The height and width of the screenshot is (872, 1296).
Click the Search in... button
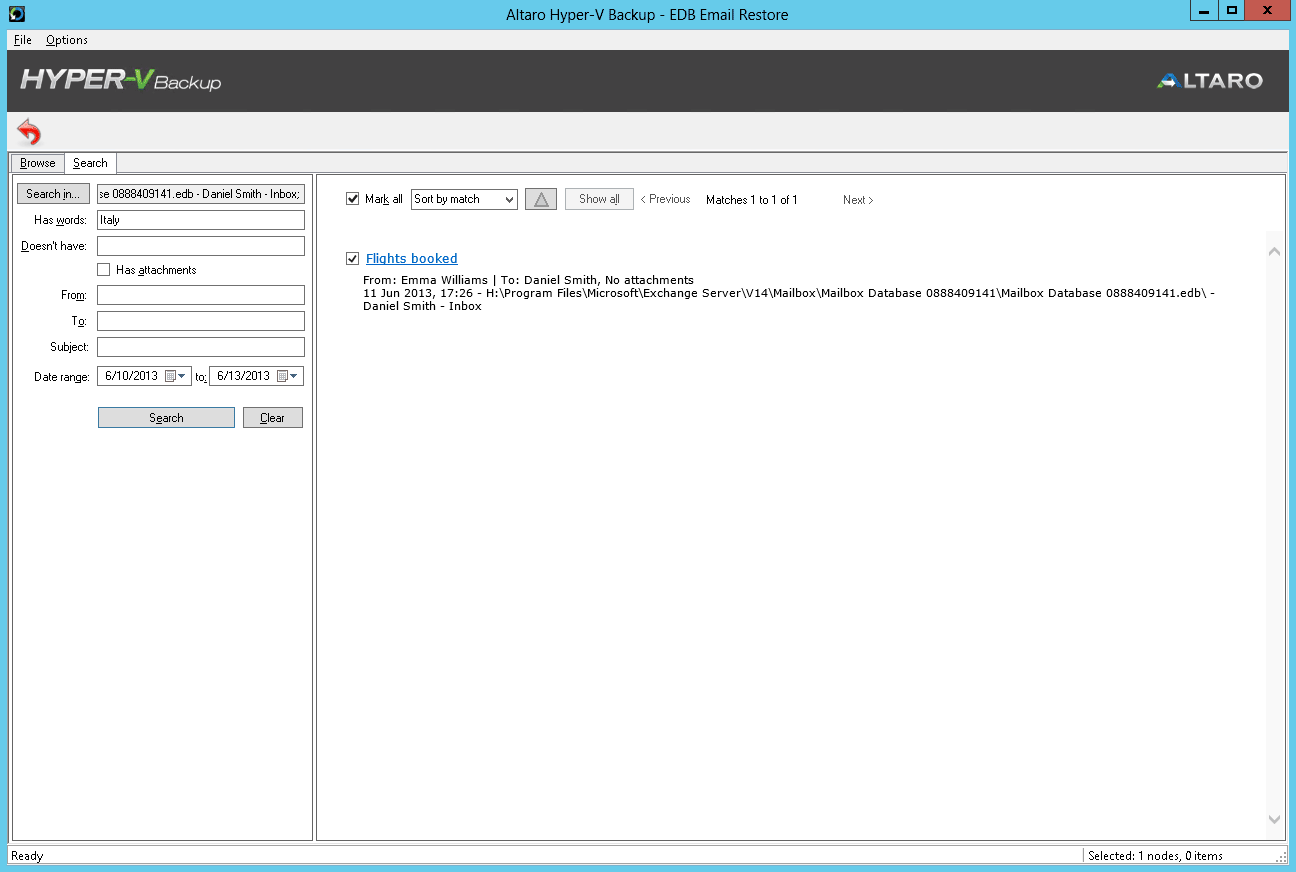(53, 194)
